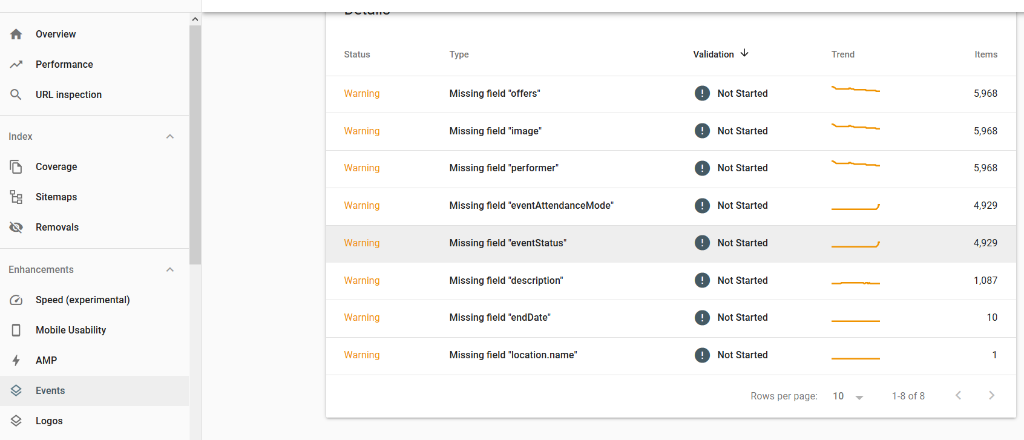Click the validation alert icon in performer row

(x=702, y=168)
